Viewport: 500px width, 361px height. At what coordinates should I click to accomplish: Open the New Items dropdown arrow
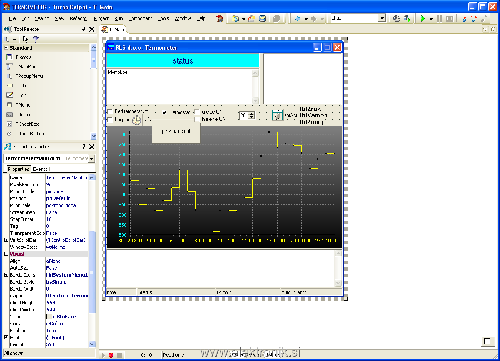(x=243, y=19)
